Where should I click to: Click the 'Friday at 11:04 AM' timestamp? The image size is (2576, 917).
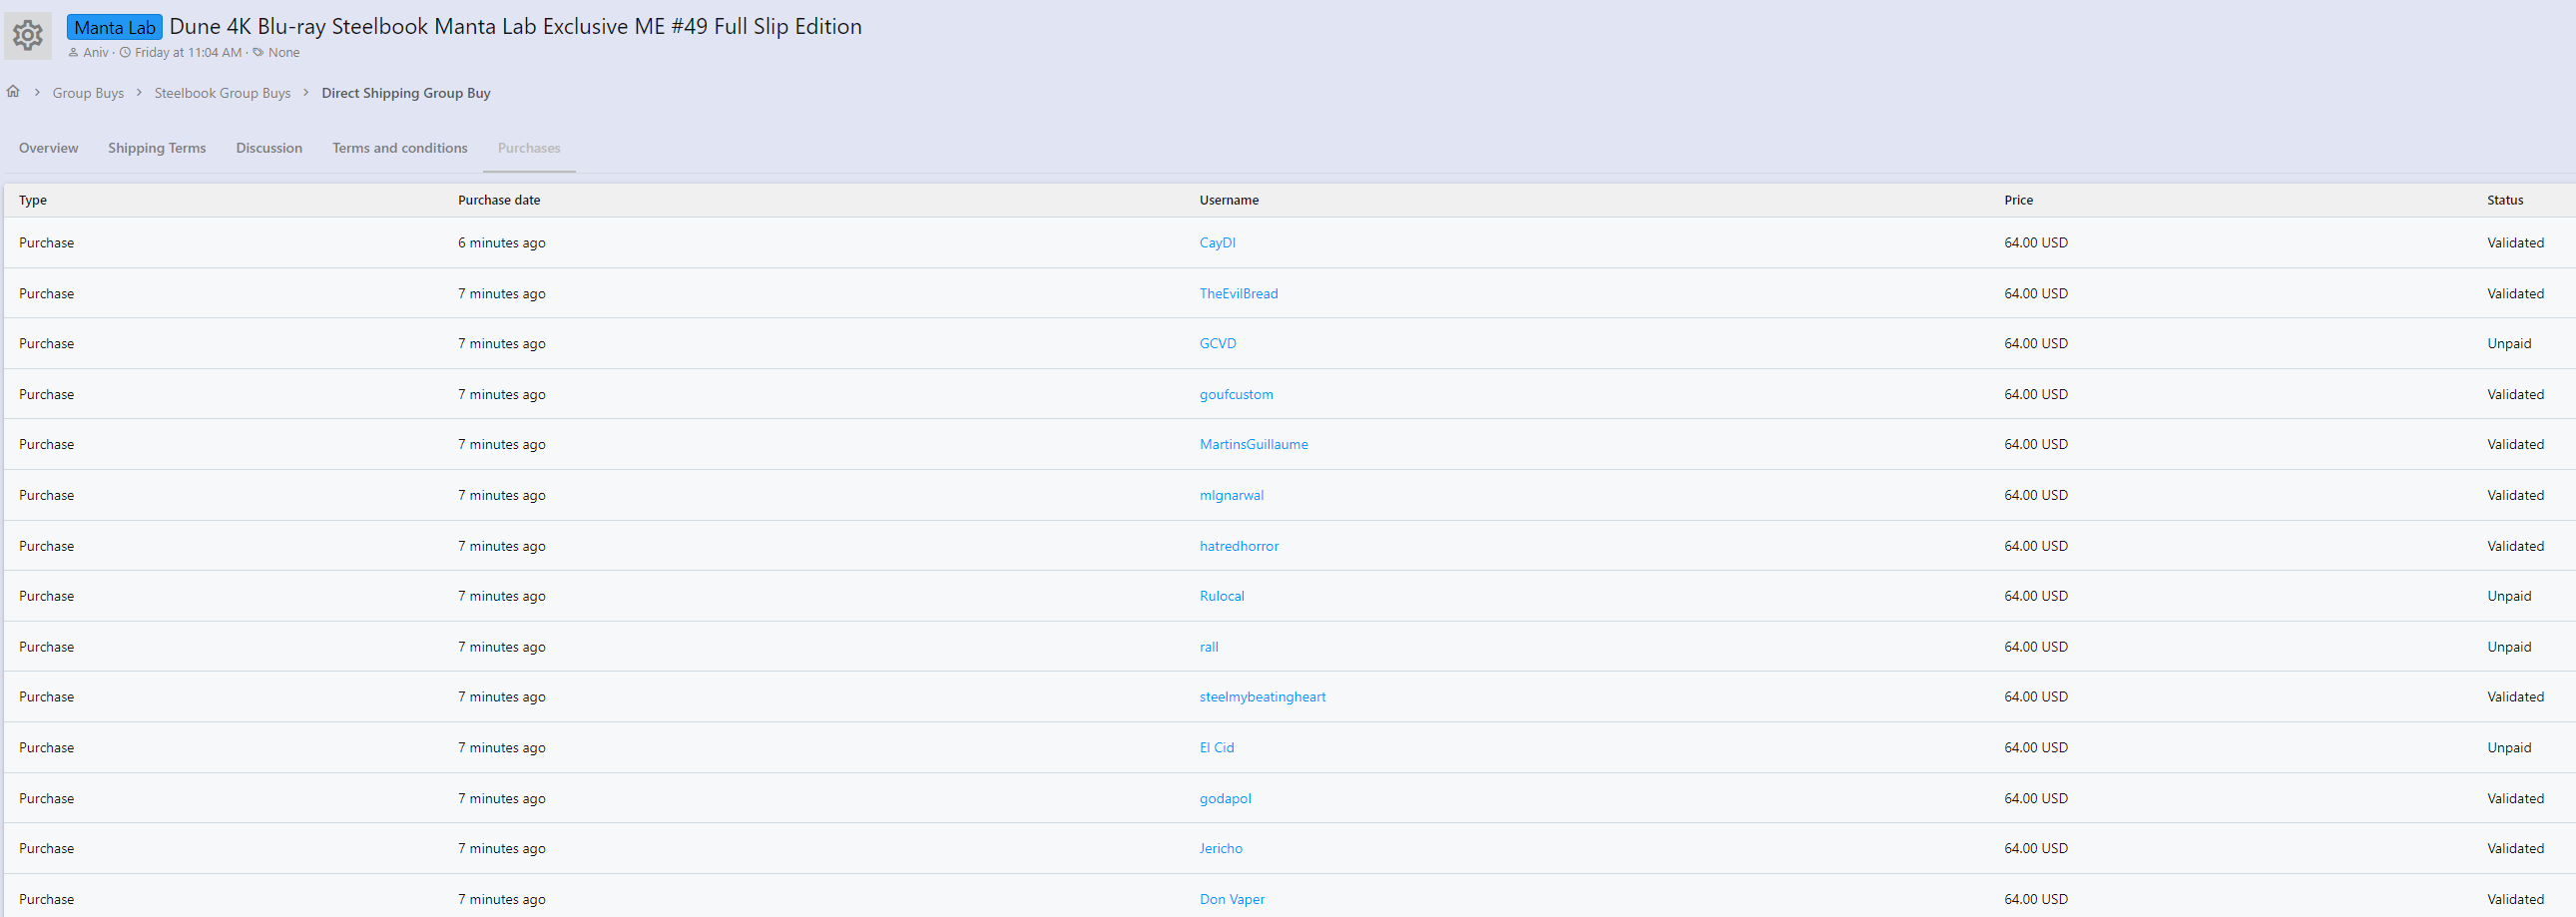188,52
